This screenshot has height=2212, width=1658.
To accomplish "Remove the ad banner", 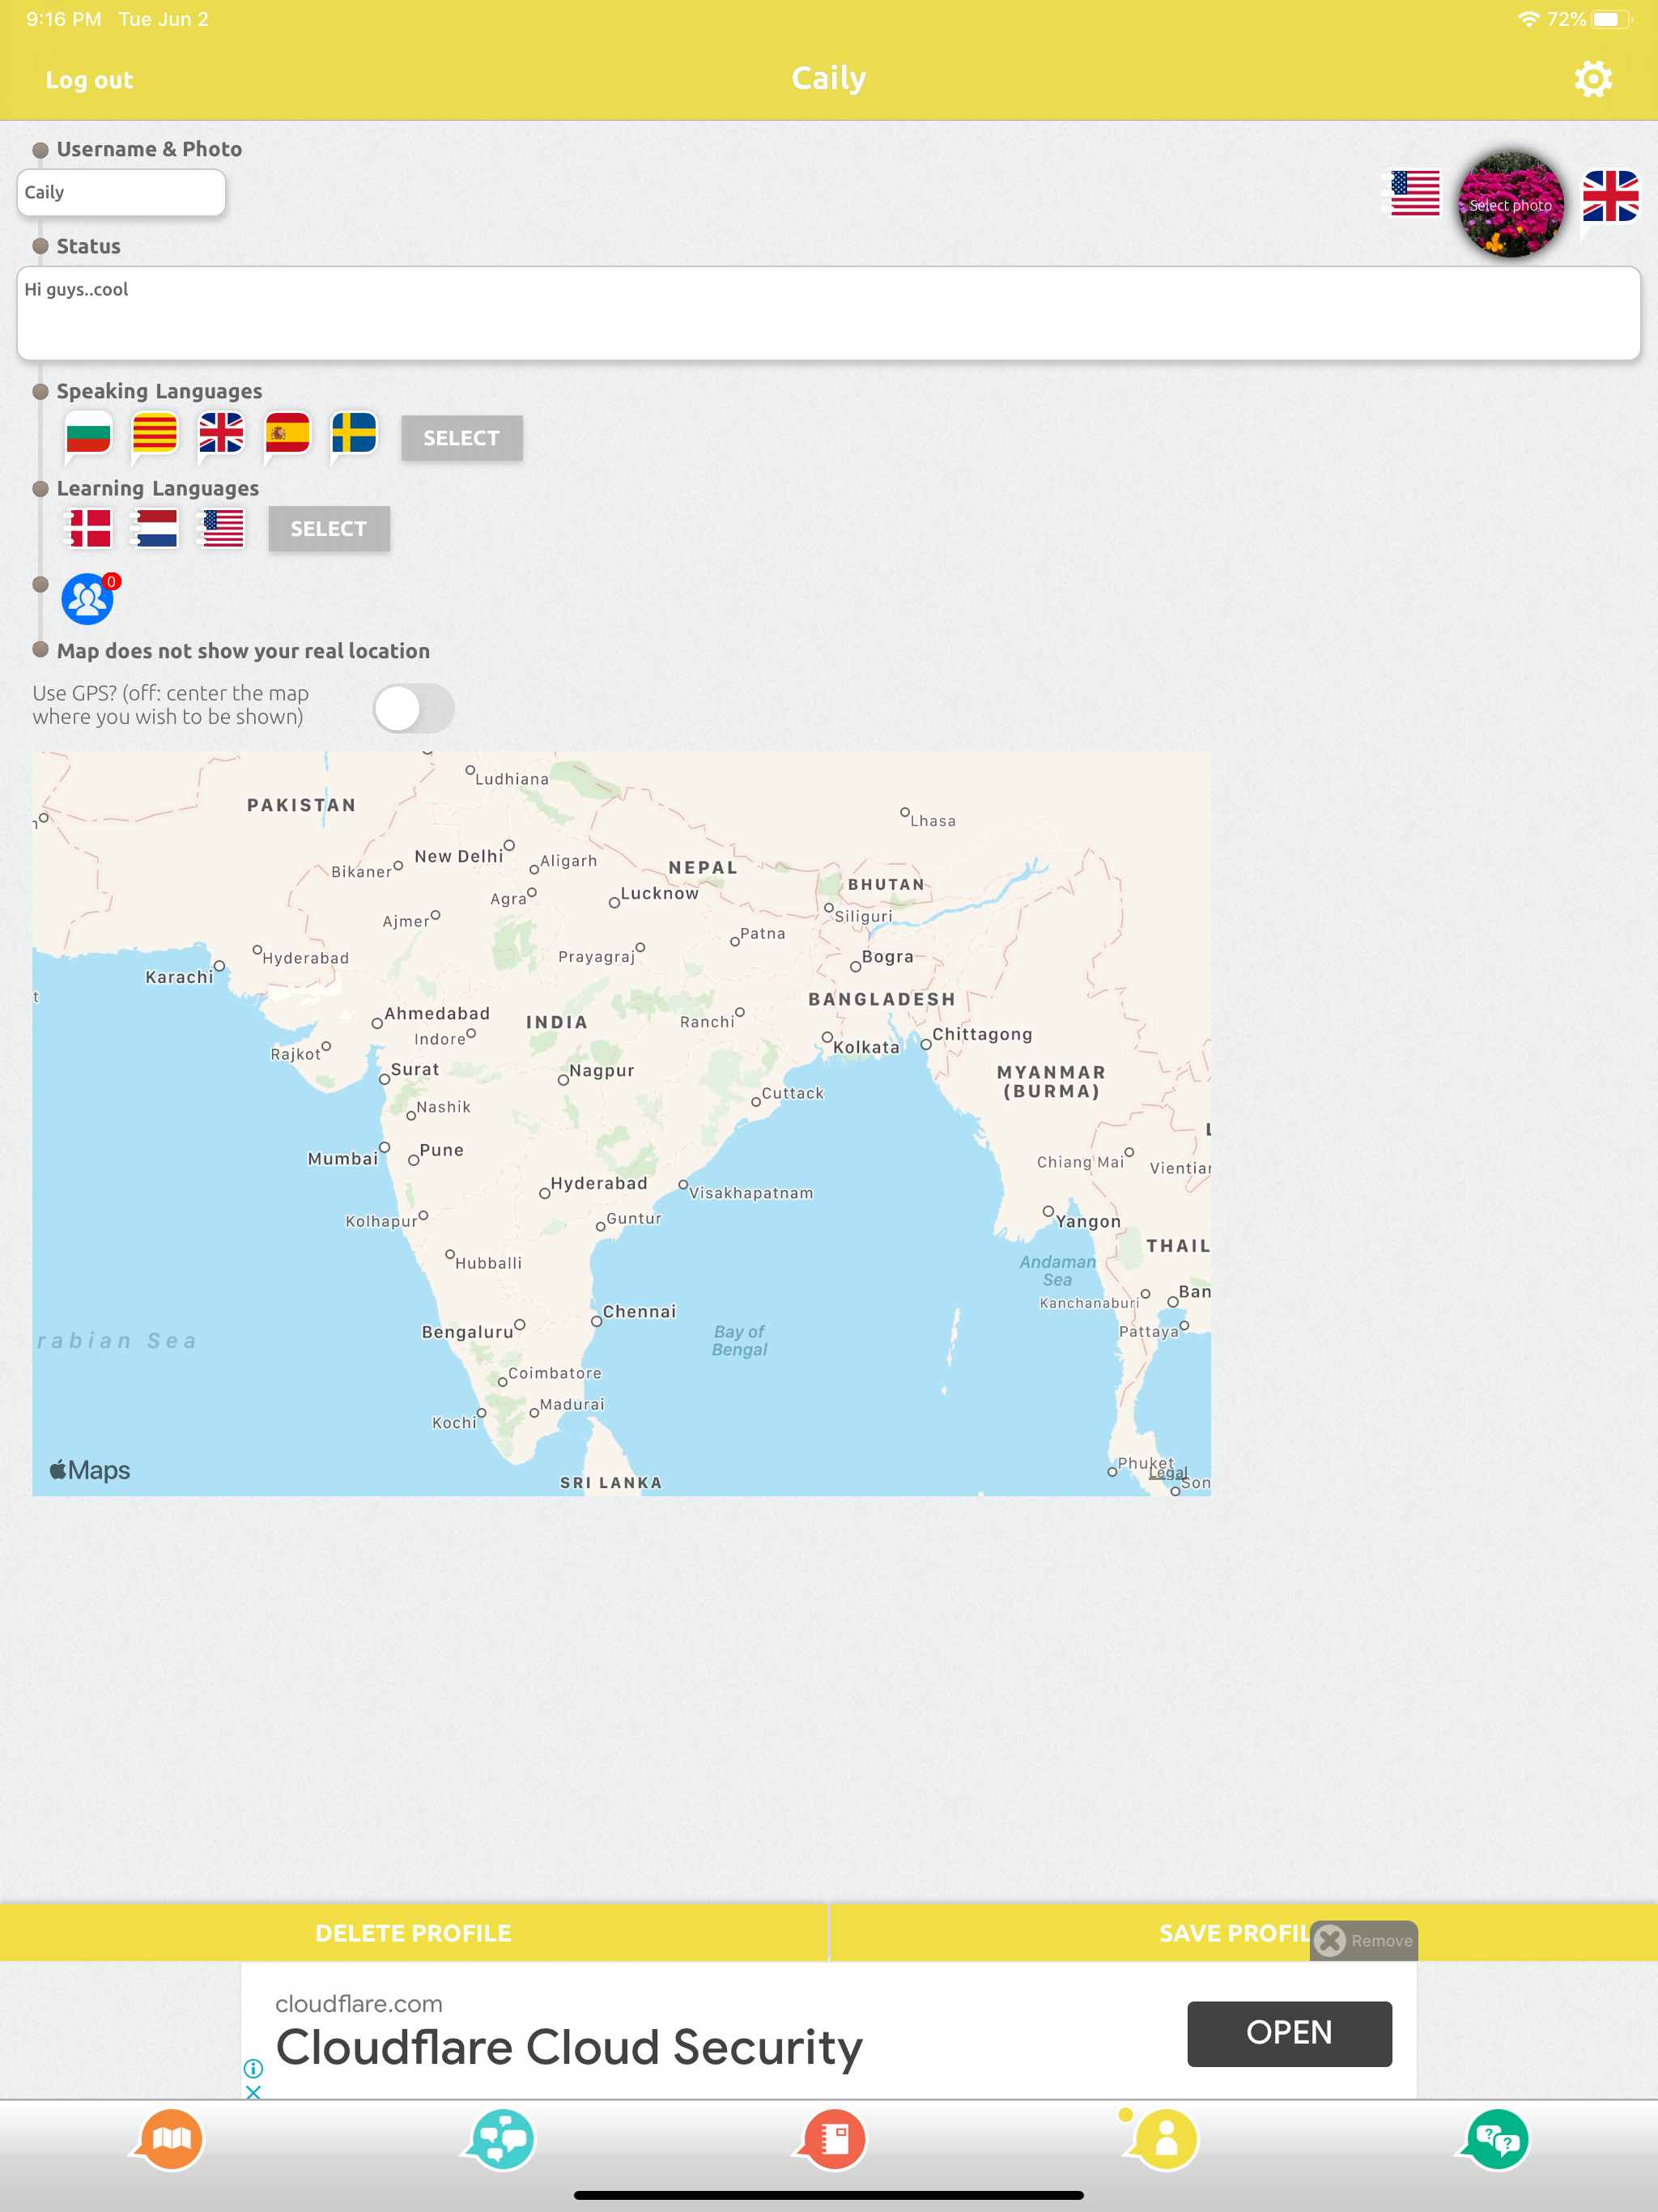I will coord(1364,1941).
